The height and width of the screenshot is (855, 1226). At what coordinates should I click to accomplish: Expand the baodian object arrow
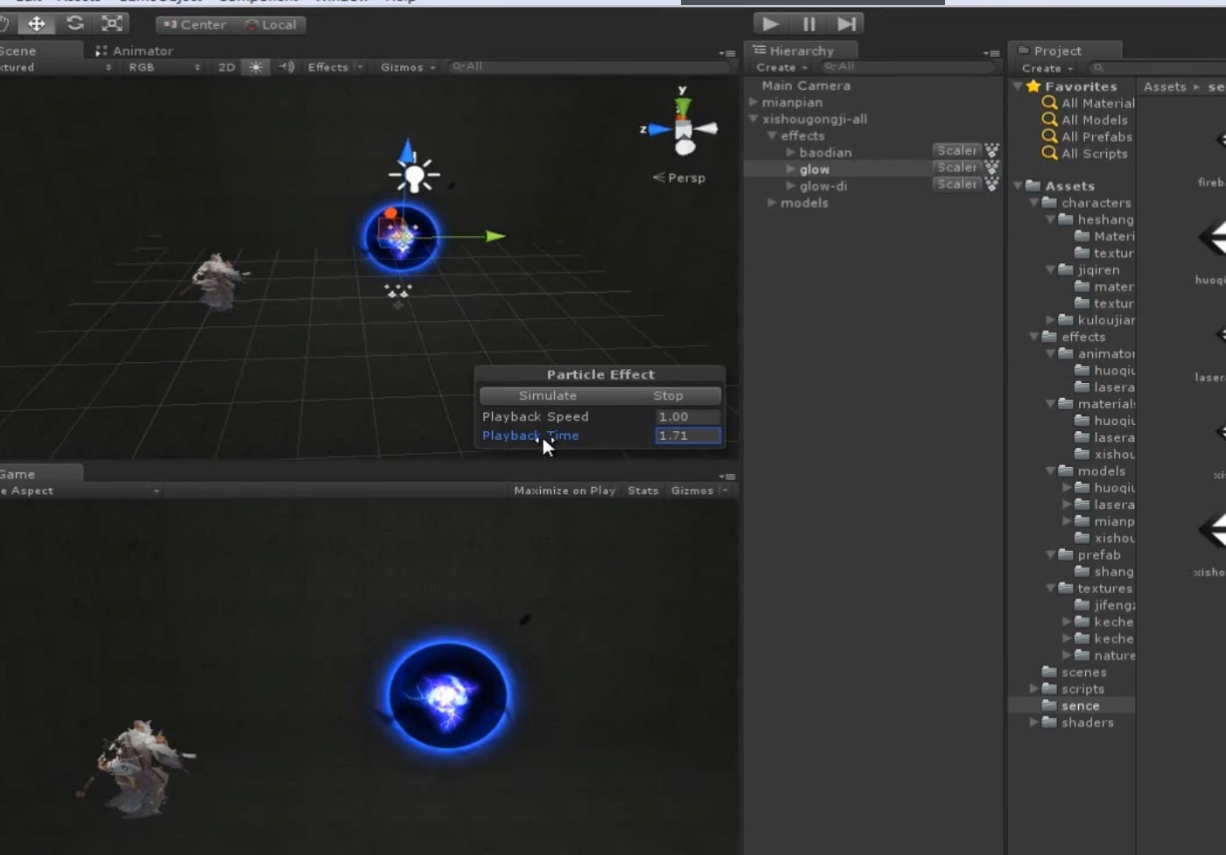[x=790, y=153]
